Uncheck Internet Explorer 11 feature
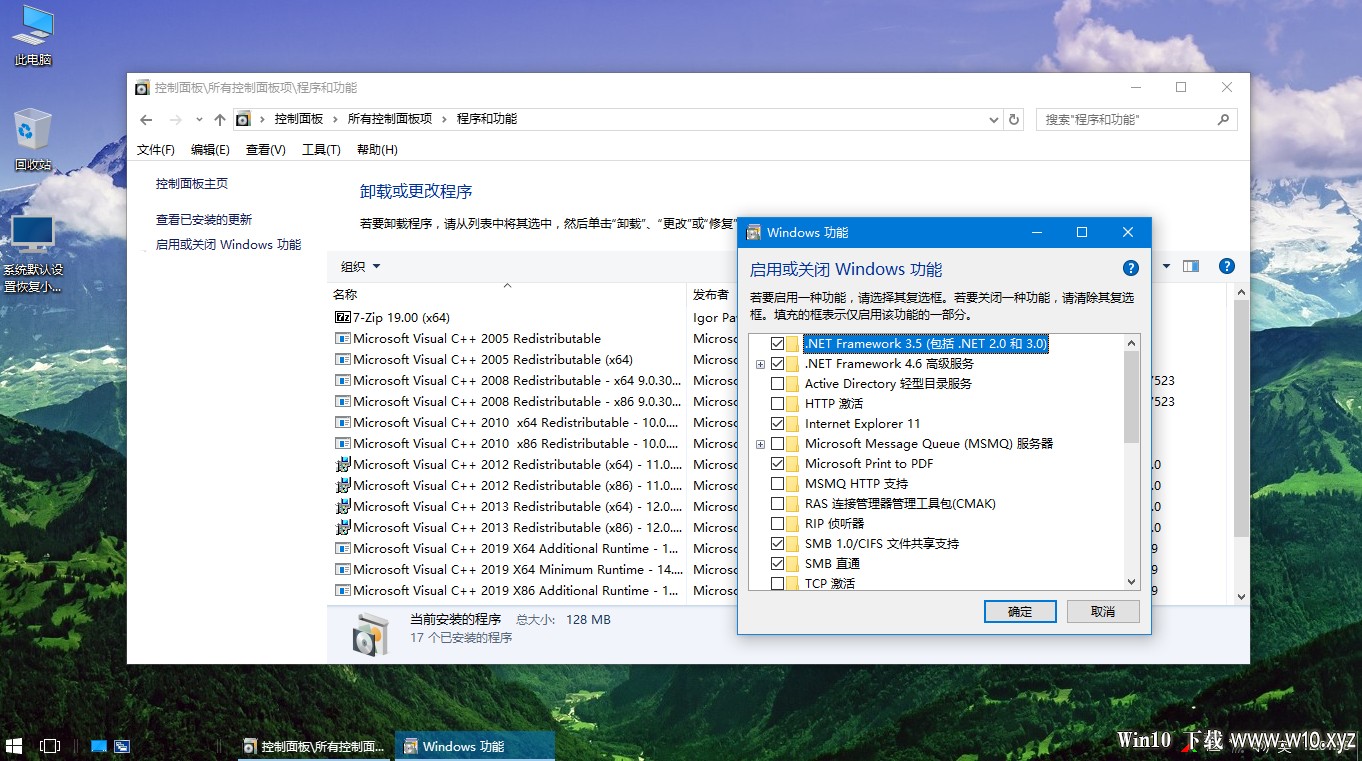Screen dimensions: 1362x761 pos(777,423)
